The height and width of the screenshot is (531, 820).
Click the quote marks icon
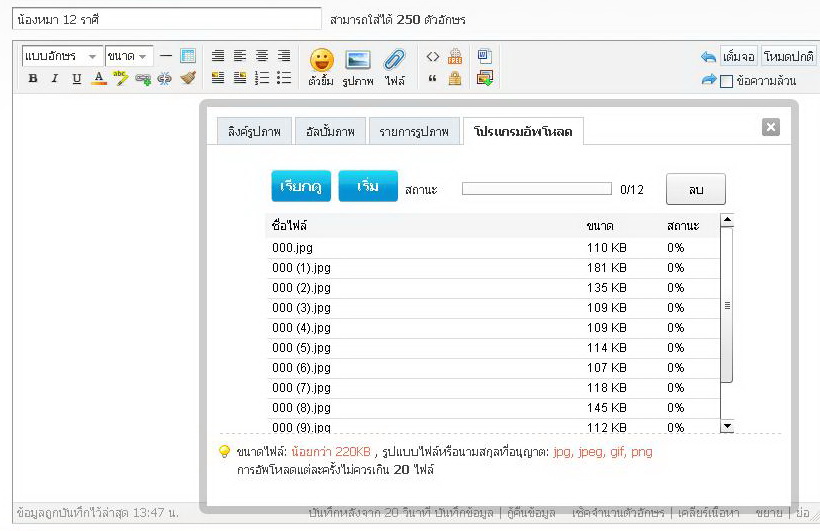[x=432, y=79]
